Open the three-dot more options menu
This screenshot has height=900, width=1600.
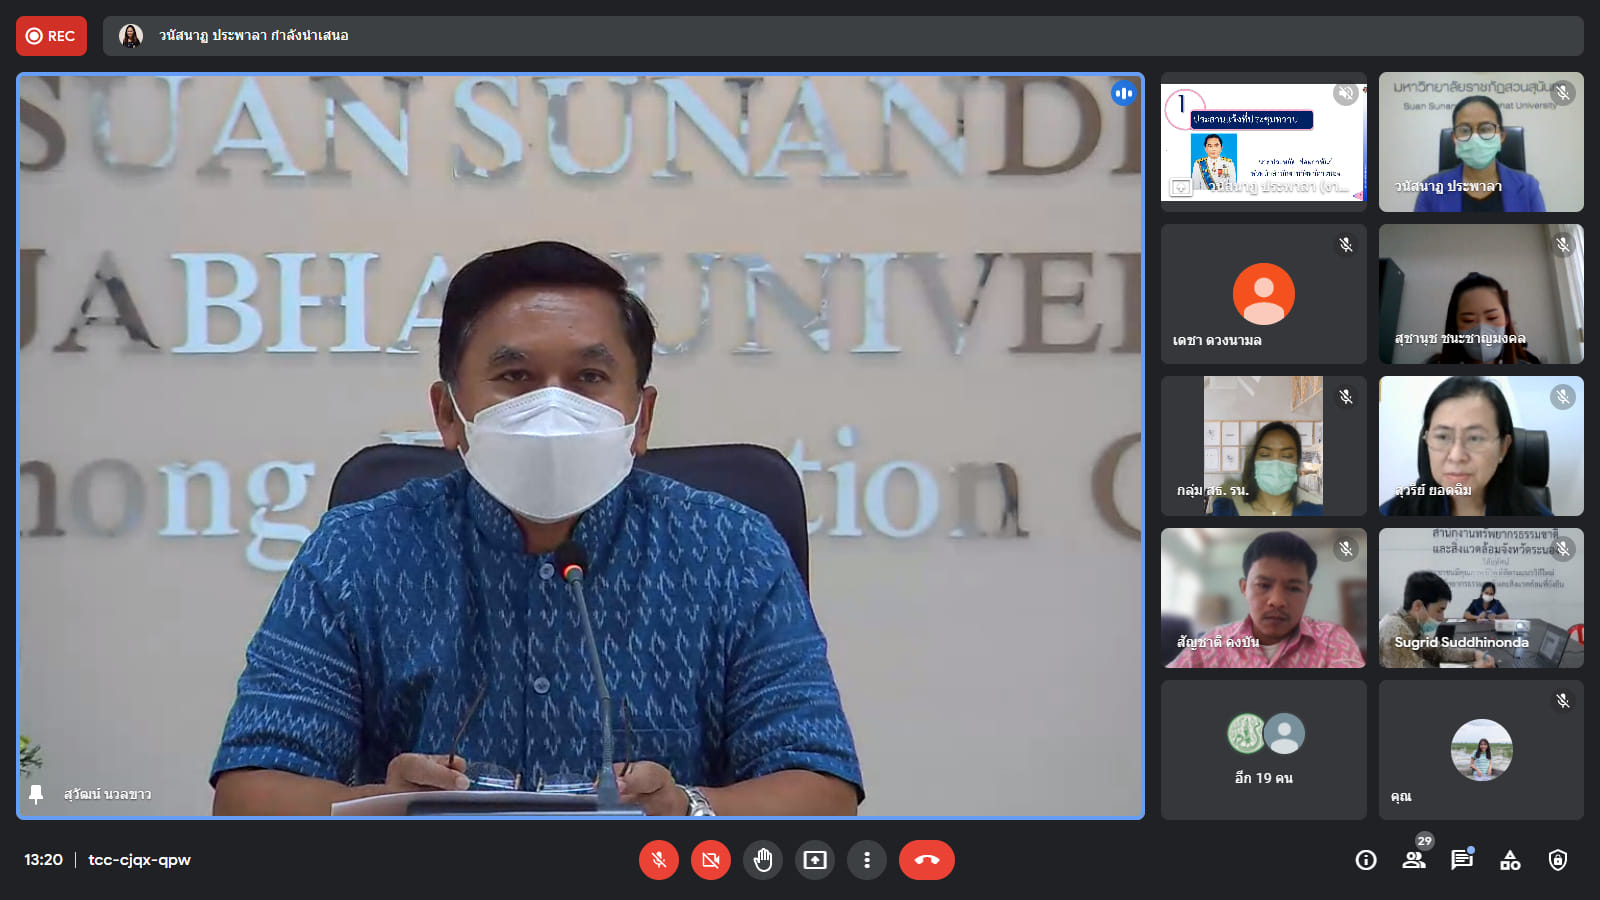pyautogui.click(x=867, y=860)
